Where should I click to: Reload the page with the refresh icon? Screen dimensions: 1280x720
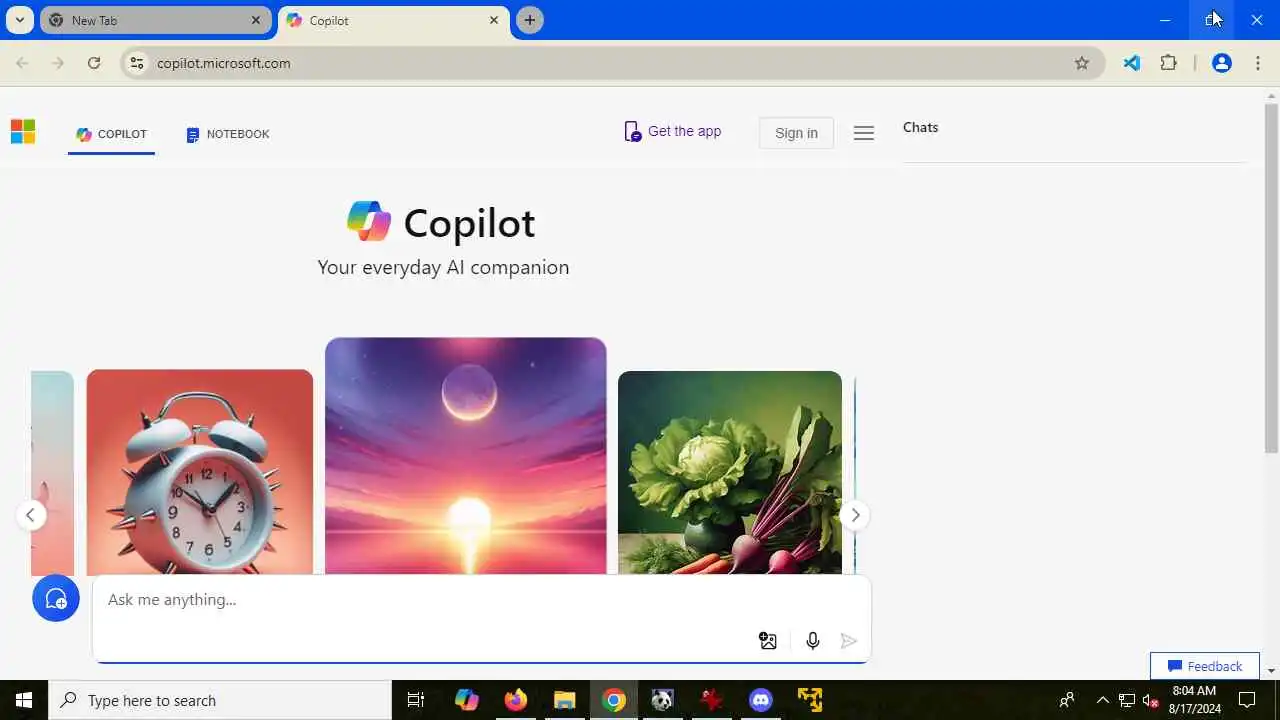point(94,63)
